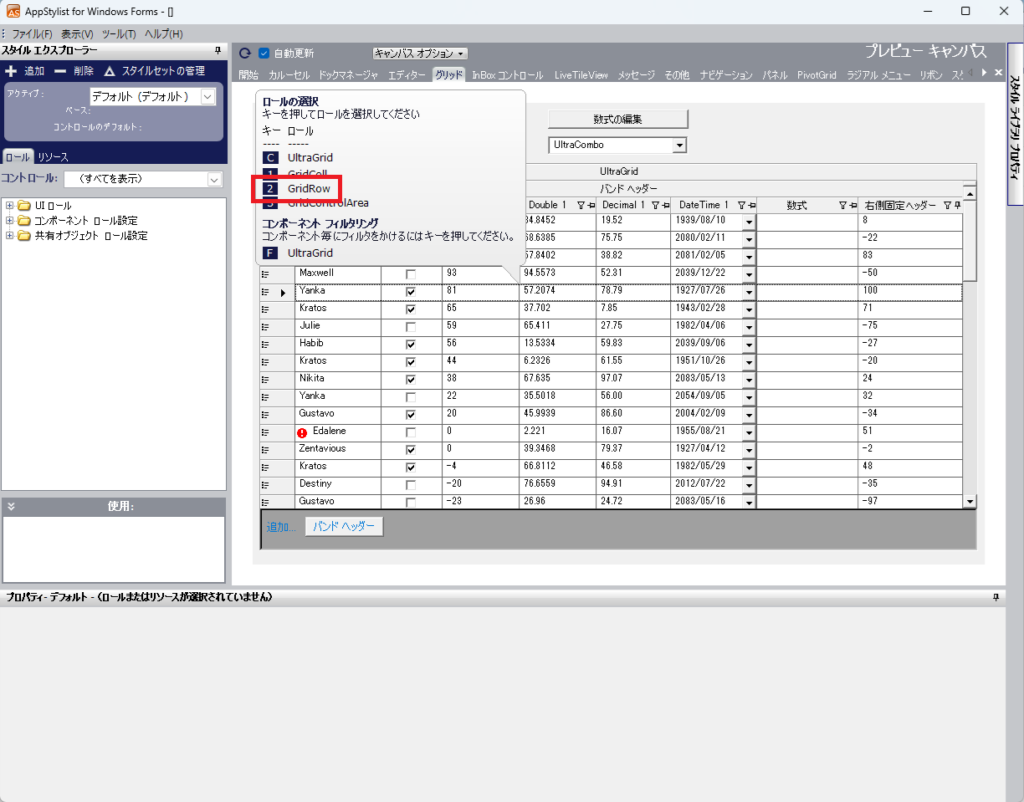Select the UltraGrid role with key C
Screen dimensions: 1024x802
click(x=298, y=157)
